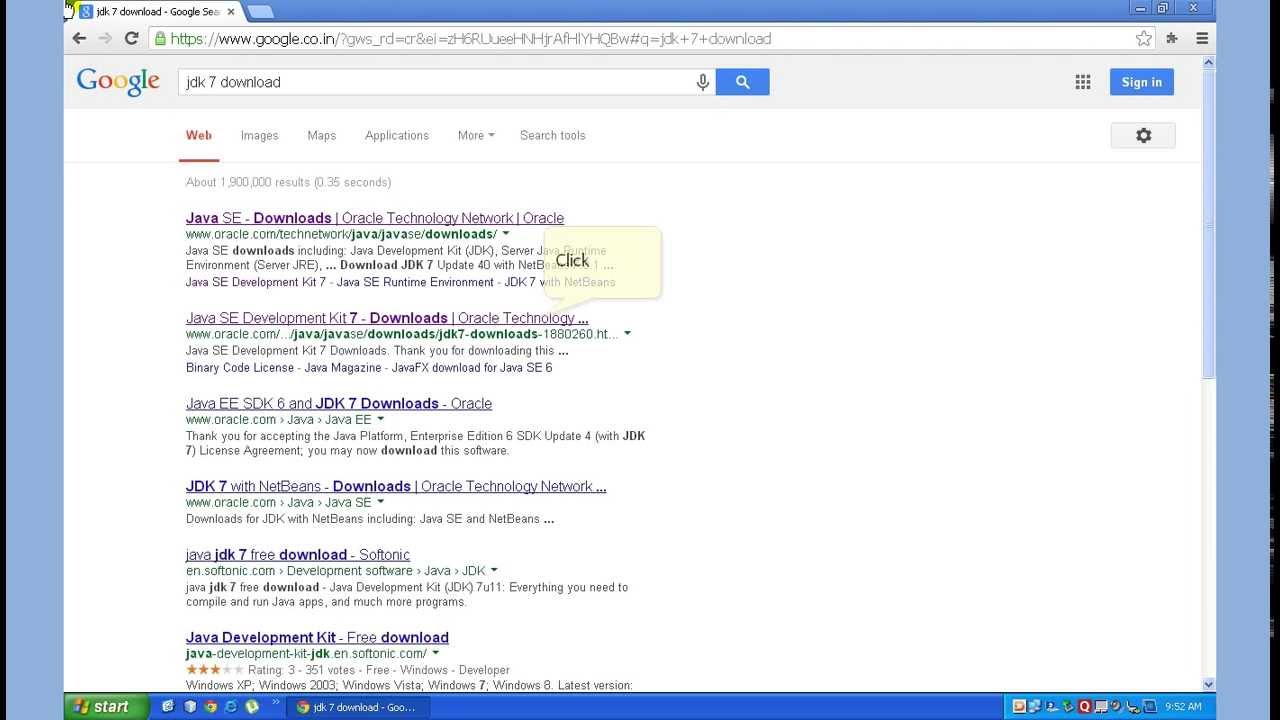Switch to Applications results
This screenshot has width=1280, height=720.
(x=397, y=135)
